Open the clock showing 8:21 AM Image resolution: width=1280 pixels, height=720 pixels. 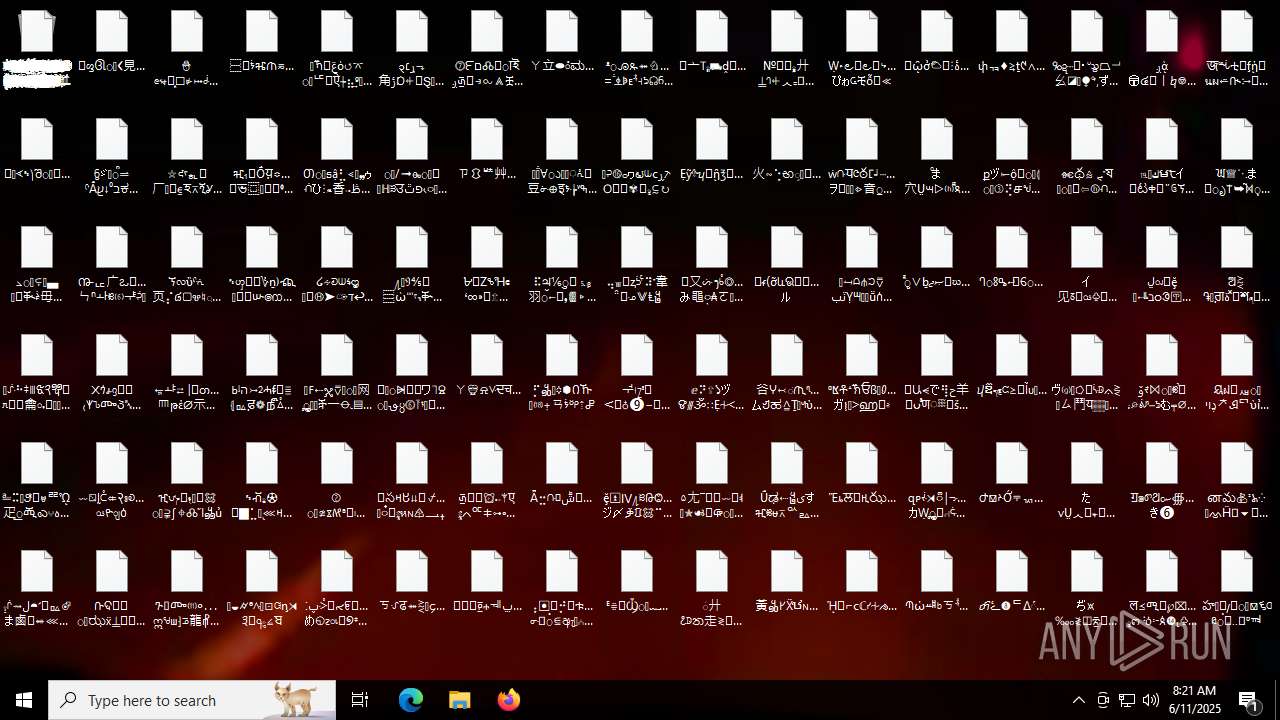(1194, 700)
